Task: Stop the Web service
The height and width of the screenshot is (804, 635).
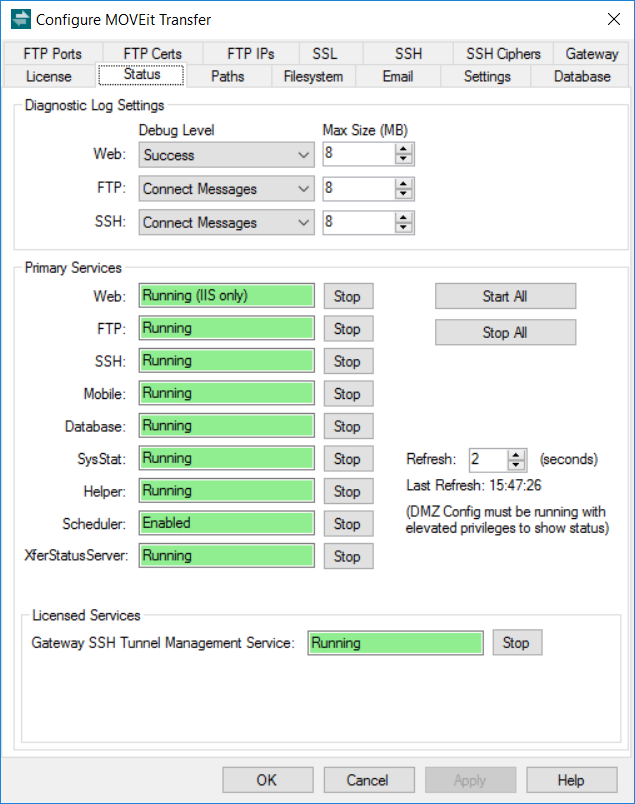Action: tap(348, 296)
